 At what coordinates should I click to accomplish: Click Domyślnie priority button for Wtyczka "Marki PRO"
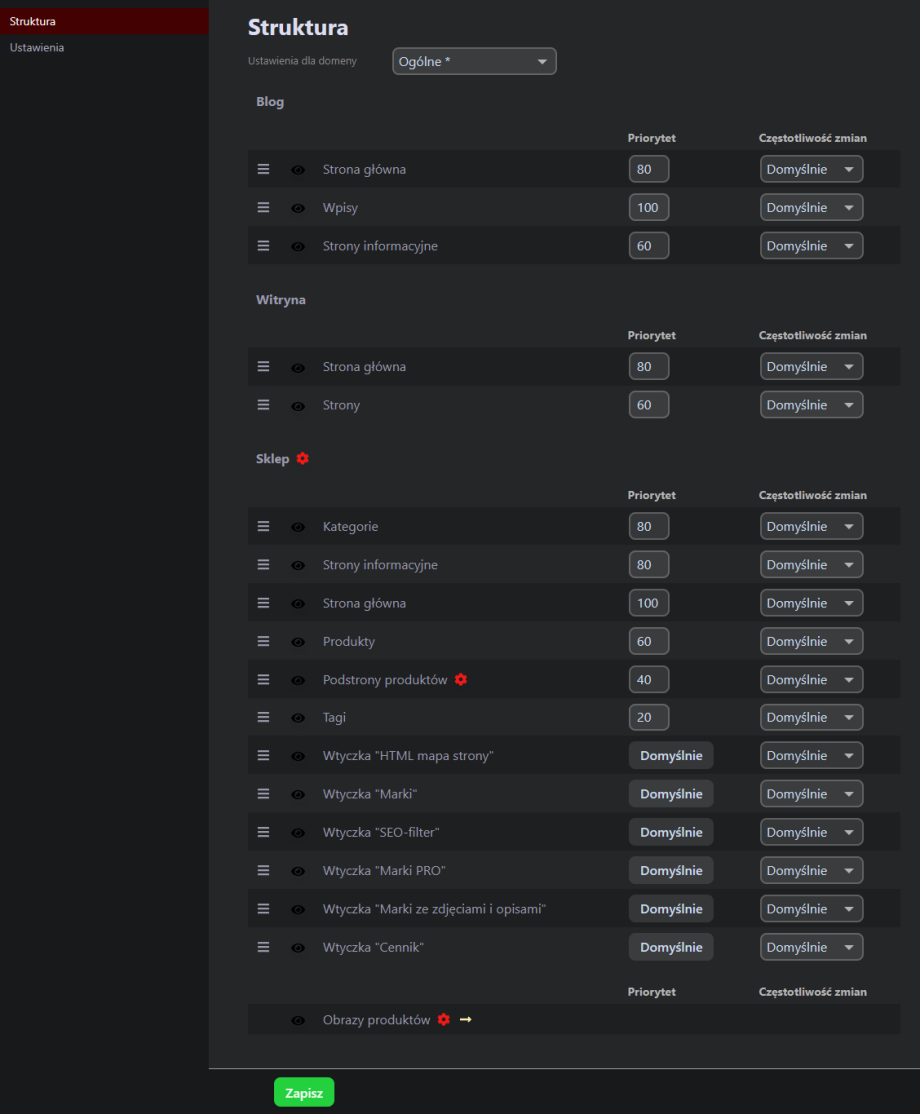671,871
